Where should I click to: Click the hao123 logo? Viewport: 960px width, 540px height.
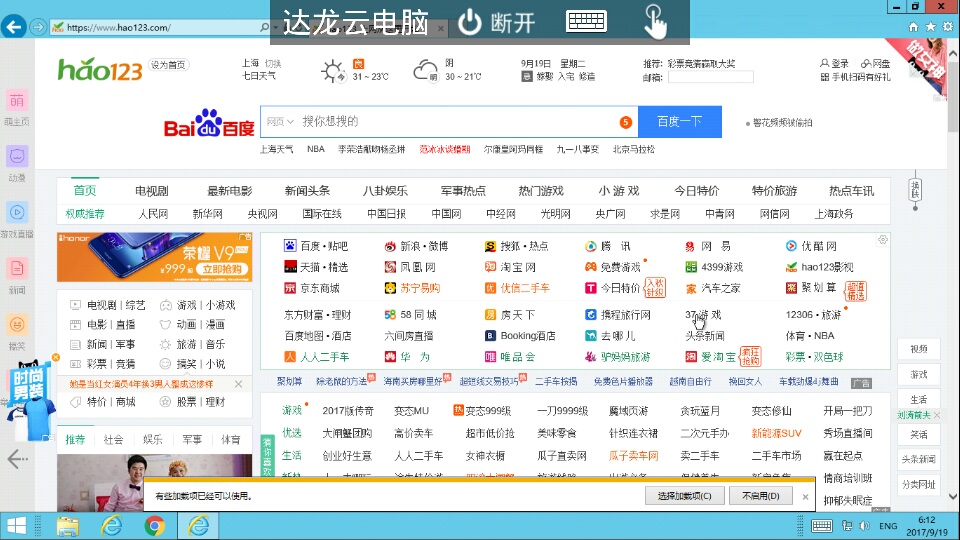(100, 69)
